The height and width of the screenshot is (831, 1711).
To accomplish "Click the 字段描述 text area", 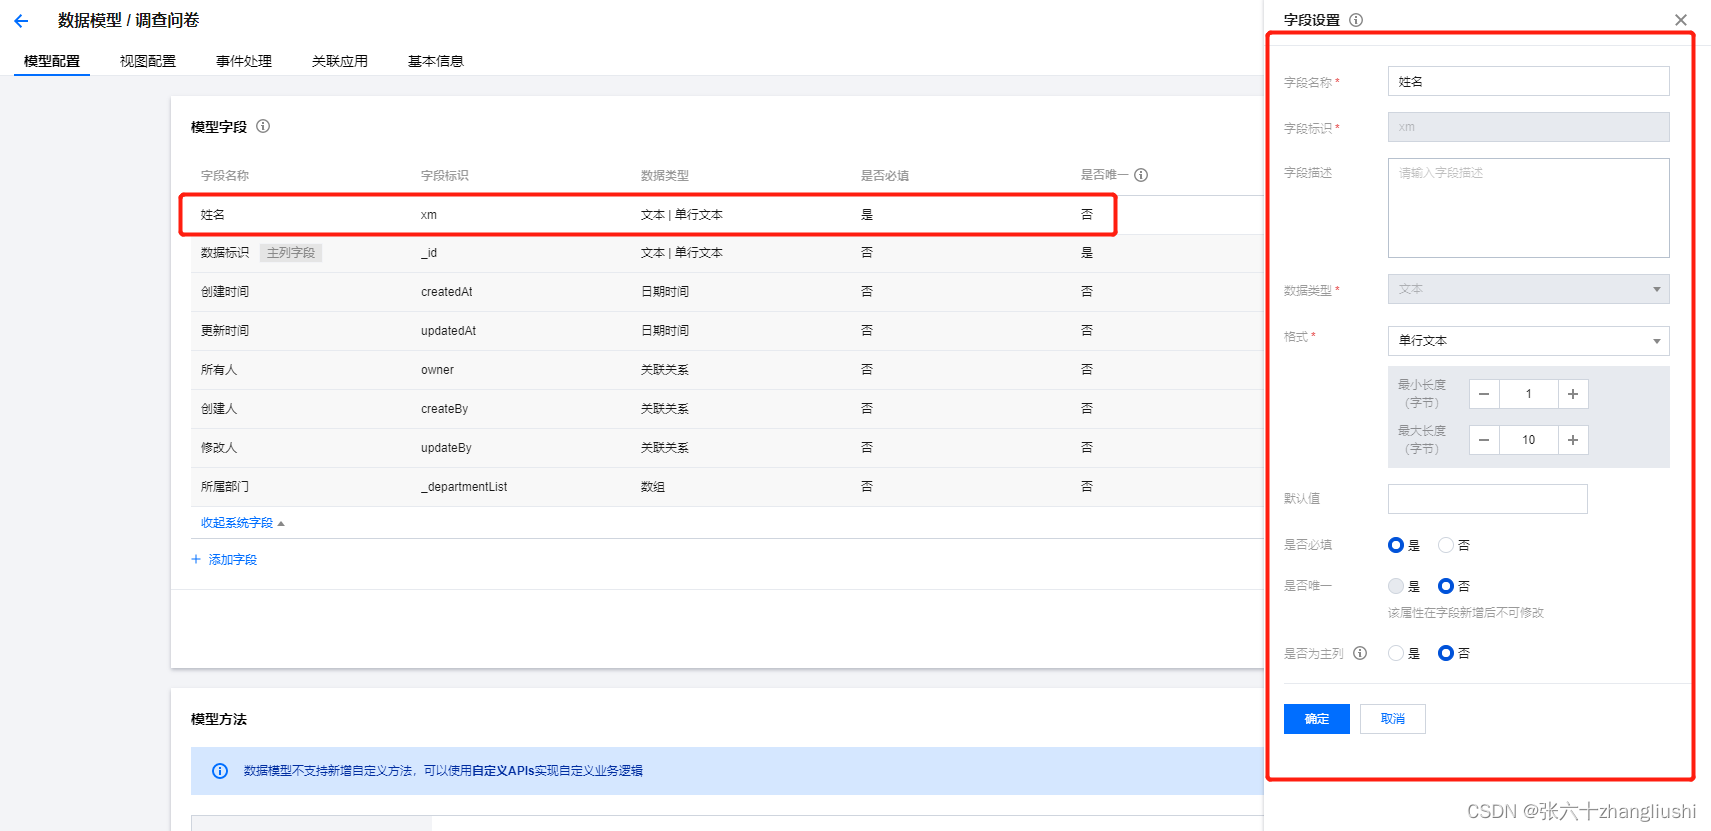I will 1528,208.
